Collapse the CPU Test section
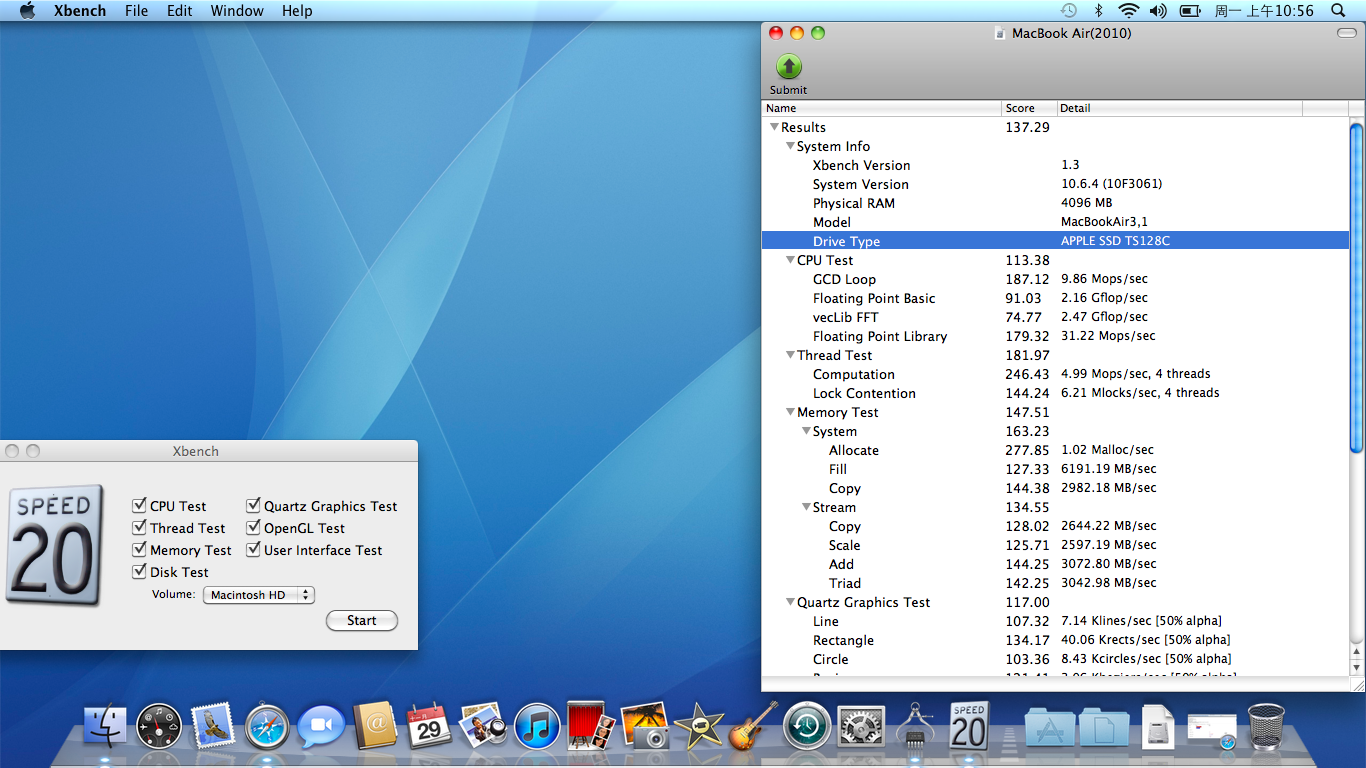 (x=790, y=260)
